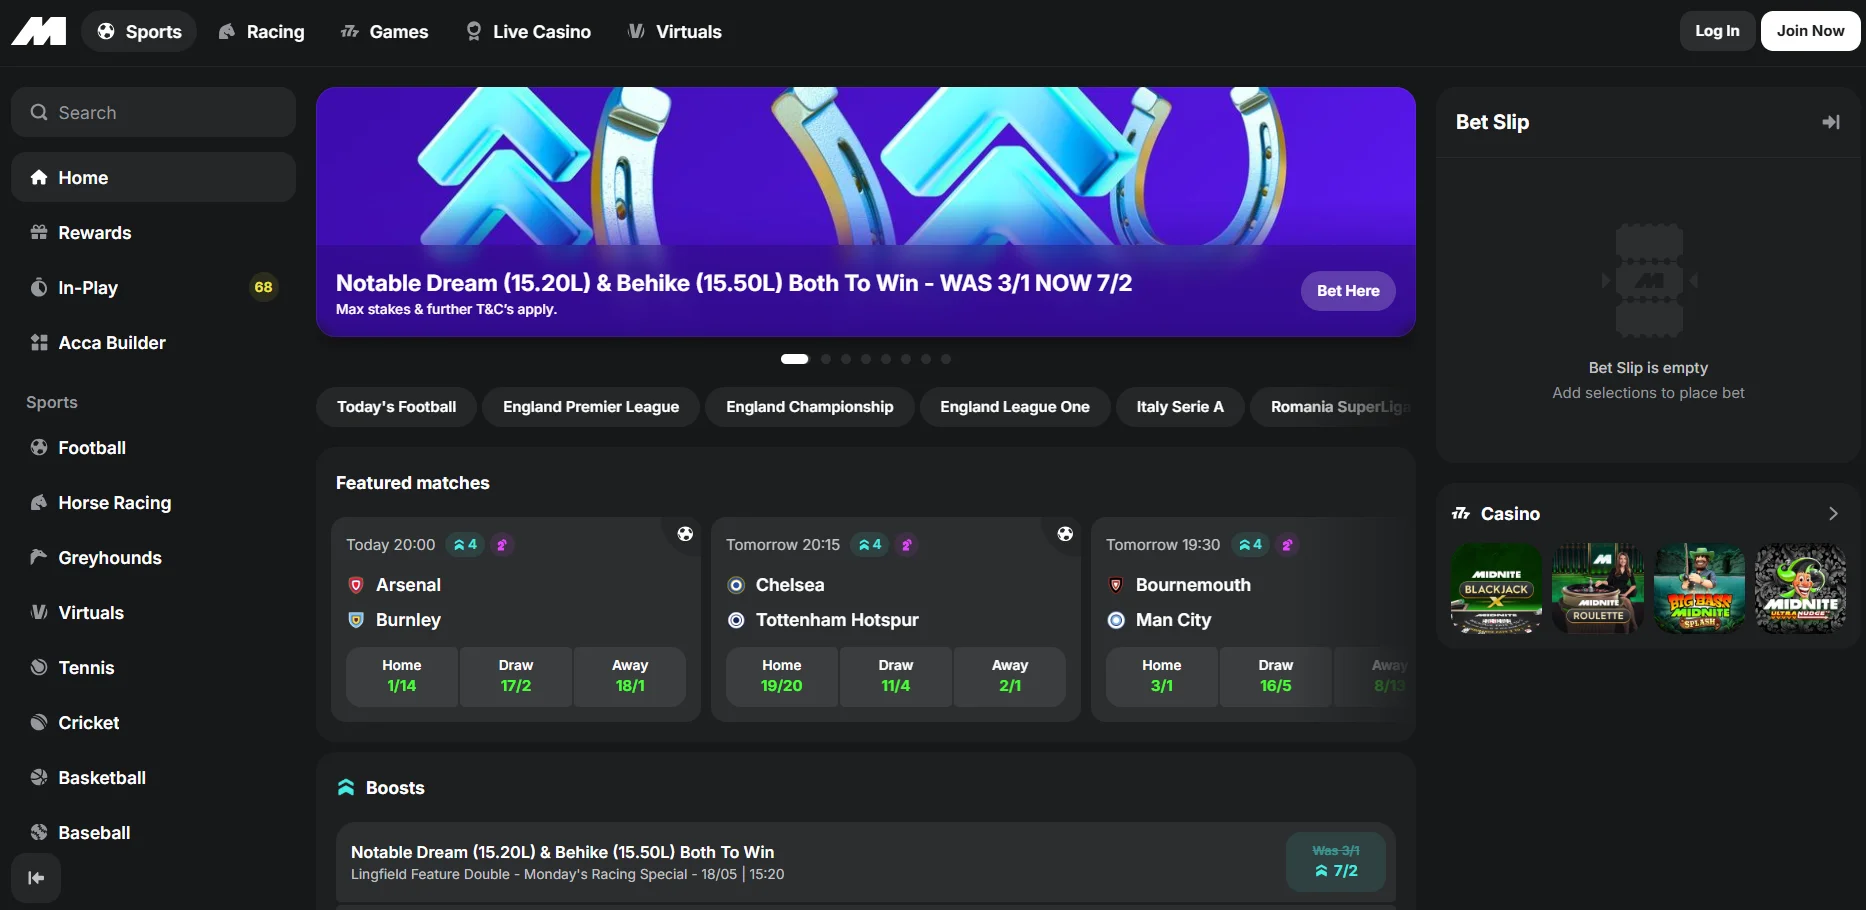Image resolution: width=1866 pixels, height=910 pixels.
Task: Click the boost badge on the Bournemouth vs Man City card
Action: (x=1251, y=545)
